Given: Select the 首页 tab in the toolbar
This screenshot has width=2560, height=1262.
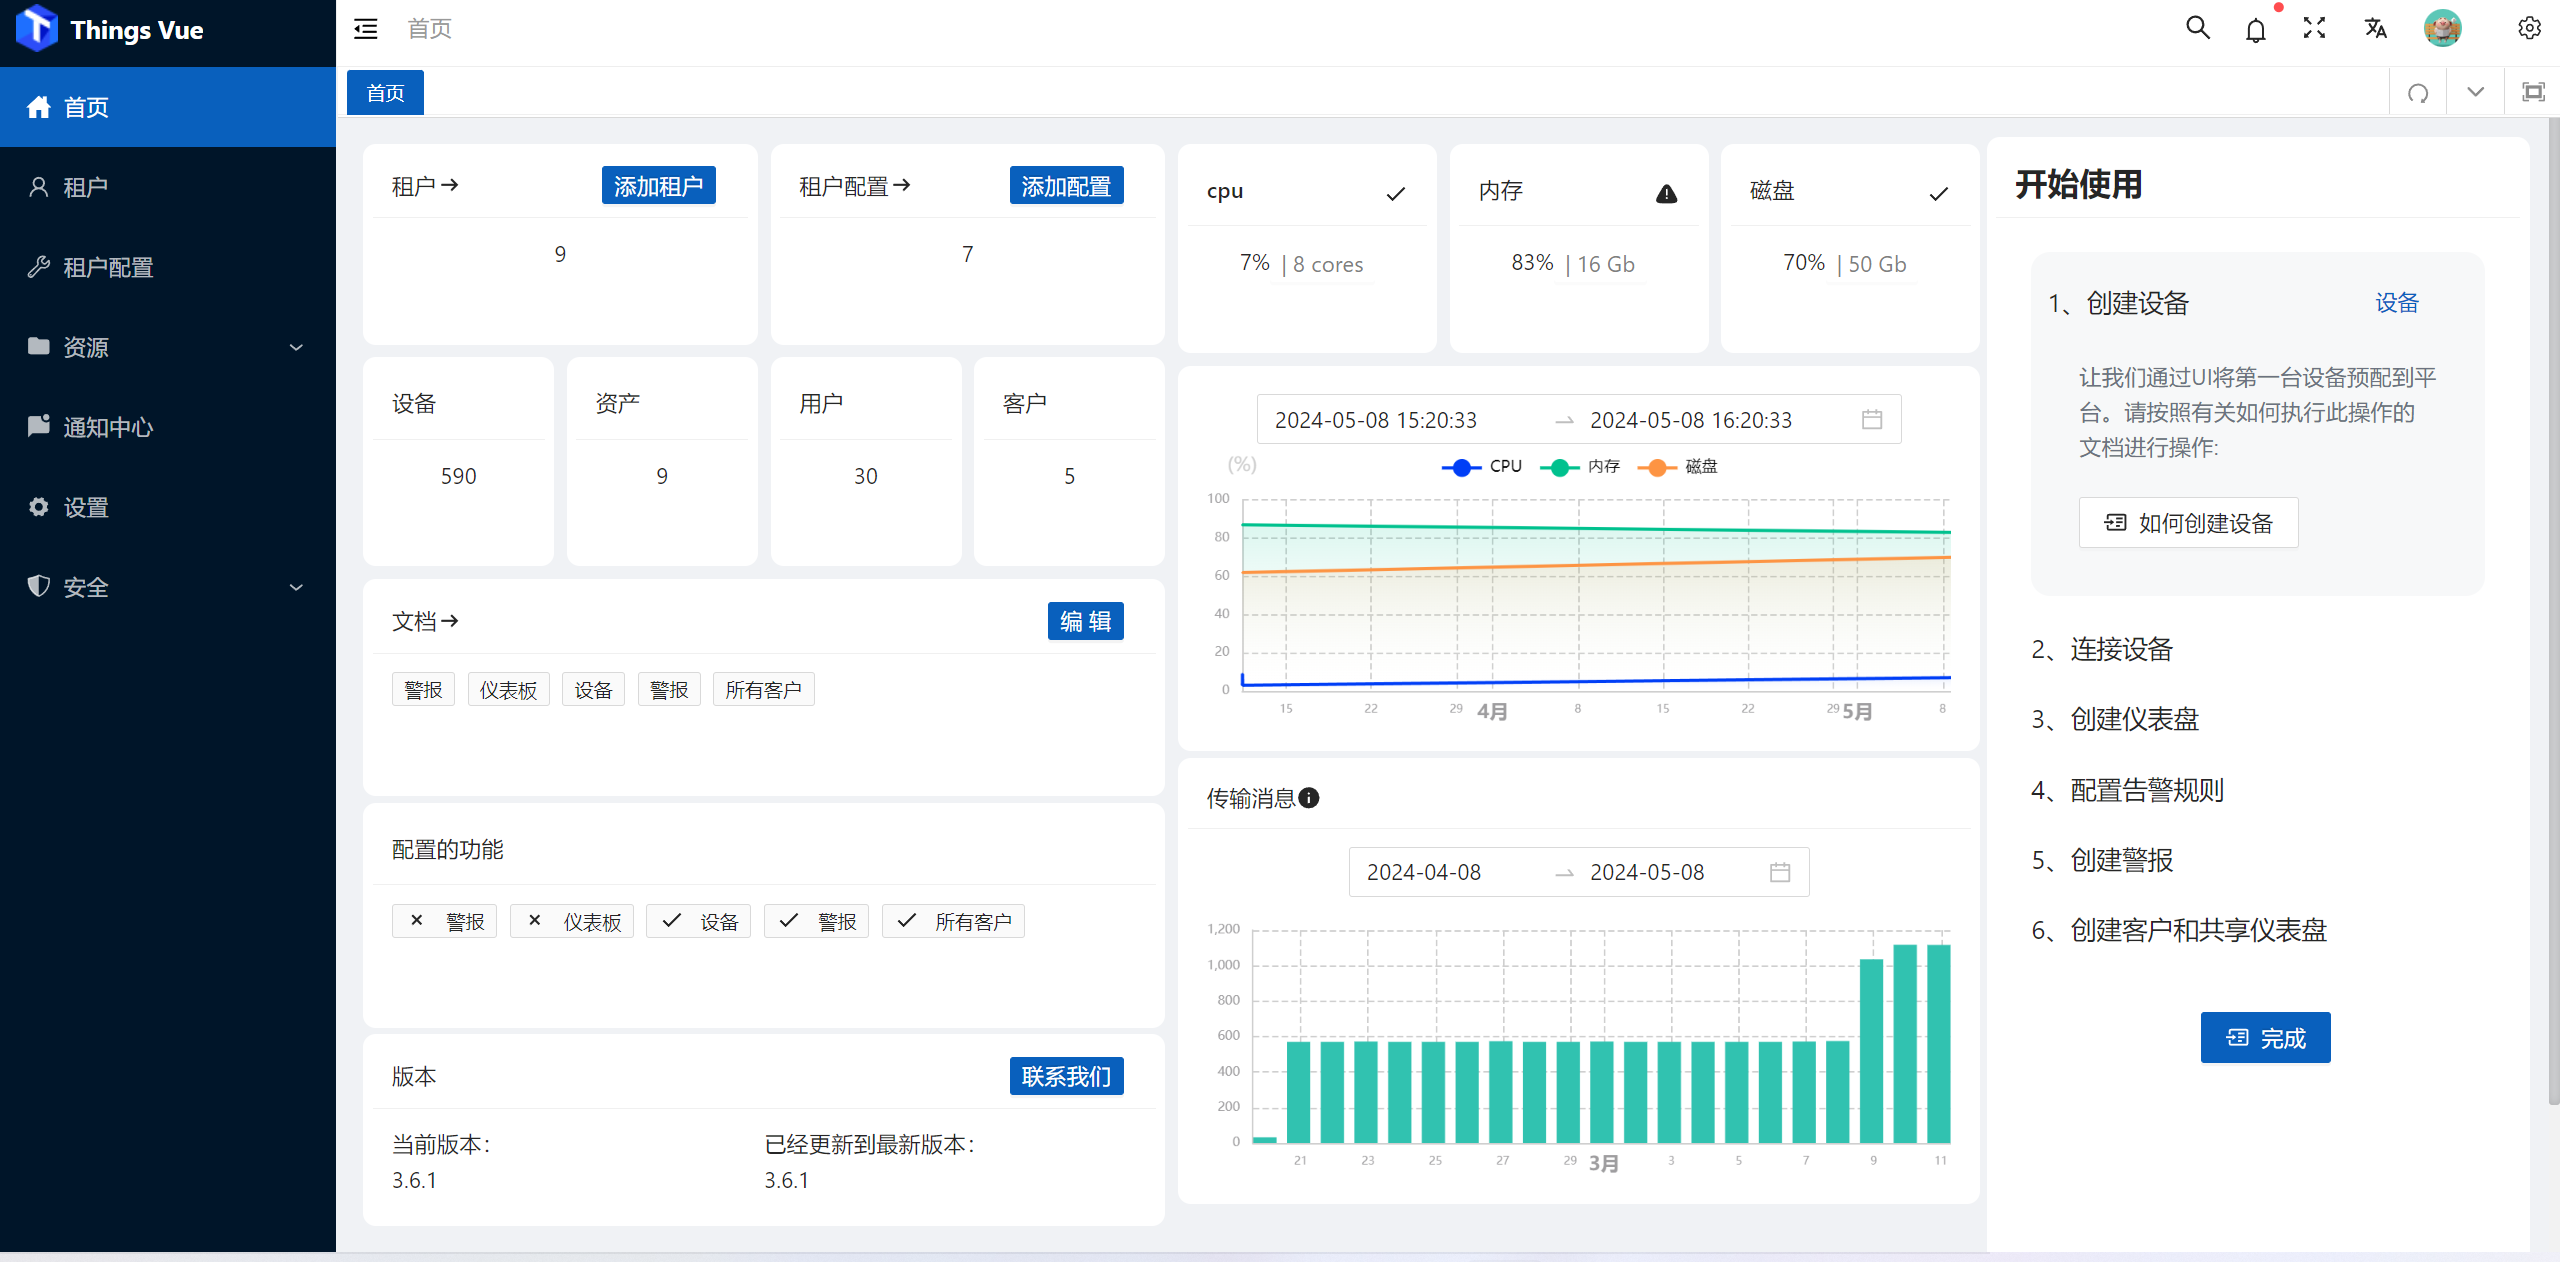Looking at the screenshot, I should coord(384,92).
